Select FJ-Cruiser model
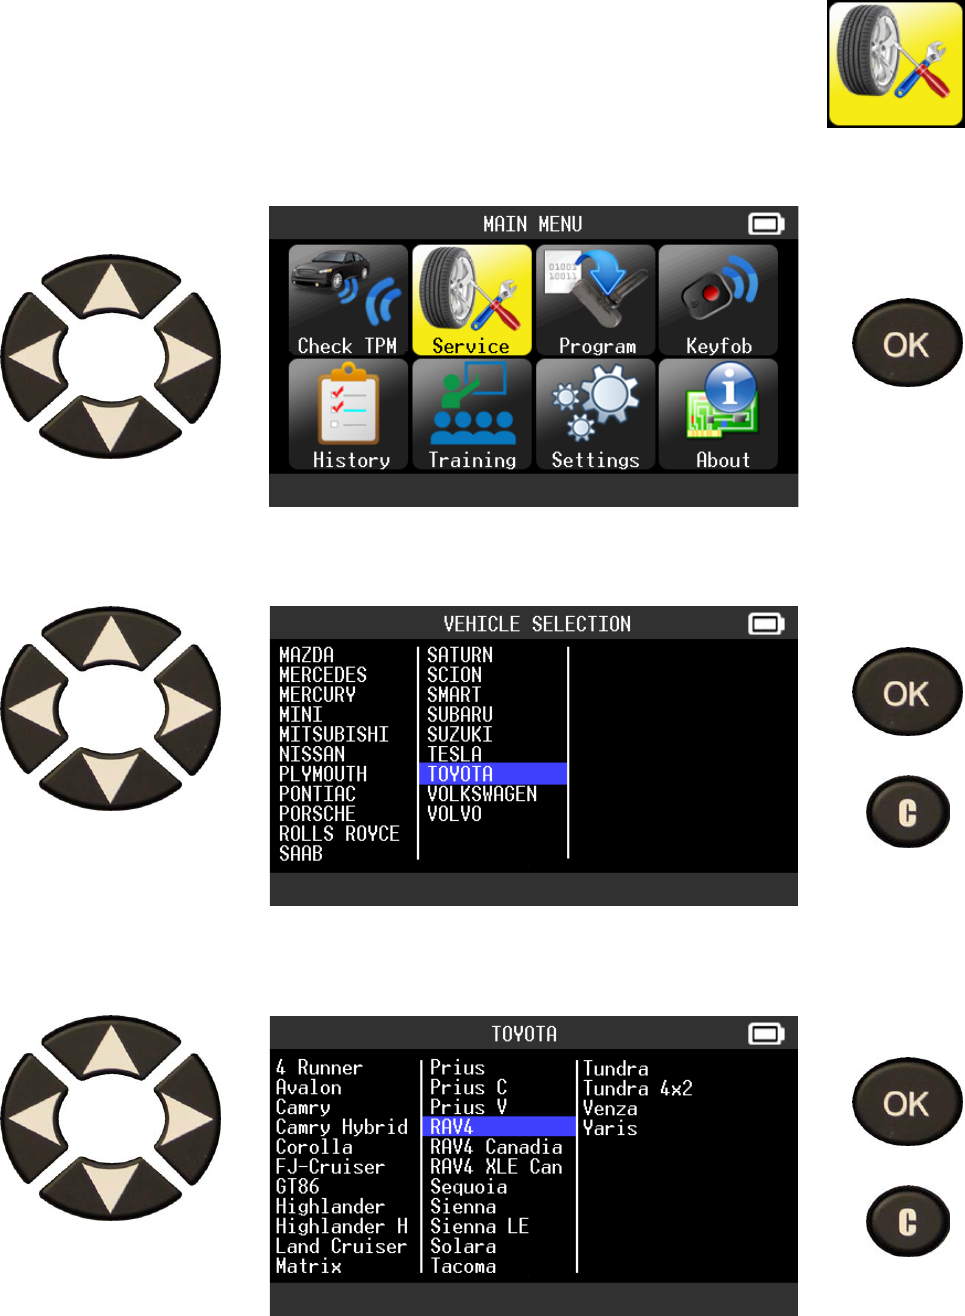 tap(330, 1167)
